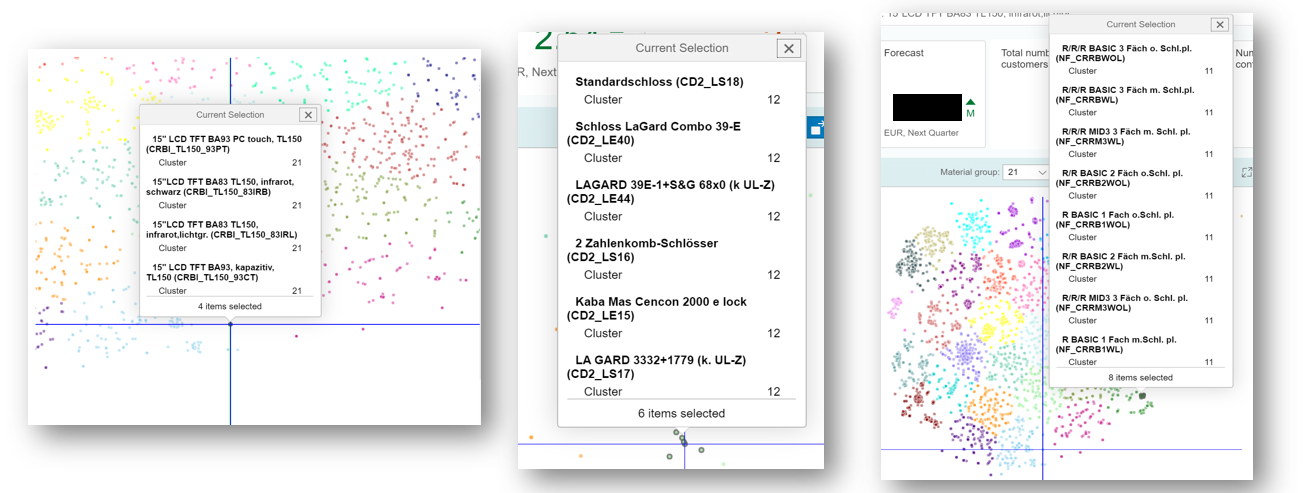Screen dimensions: 1303x493
Task: Close the popup showing 4 items selected
Action: tap(307, 115)
